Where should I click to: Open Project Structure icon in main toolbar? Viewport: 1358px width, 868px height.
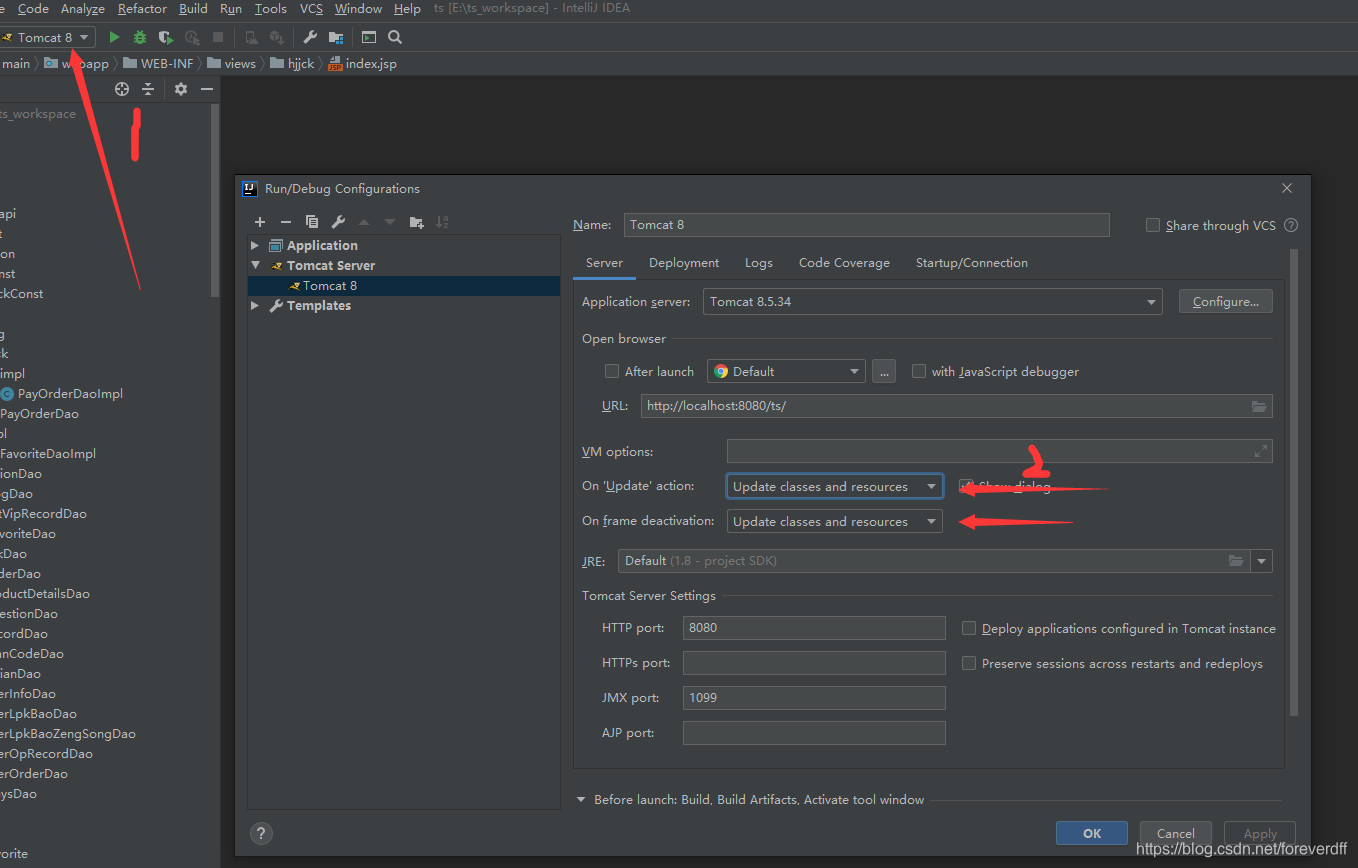(336, 37)
